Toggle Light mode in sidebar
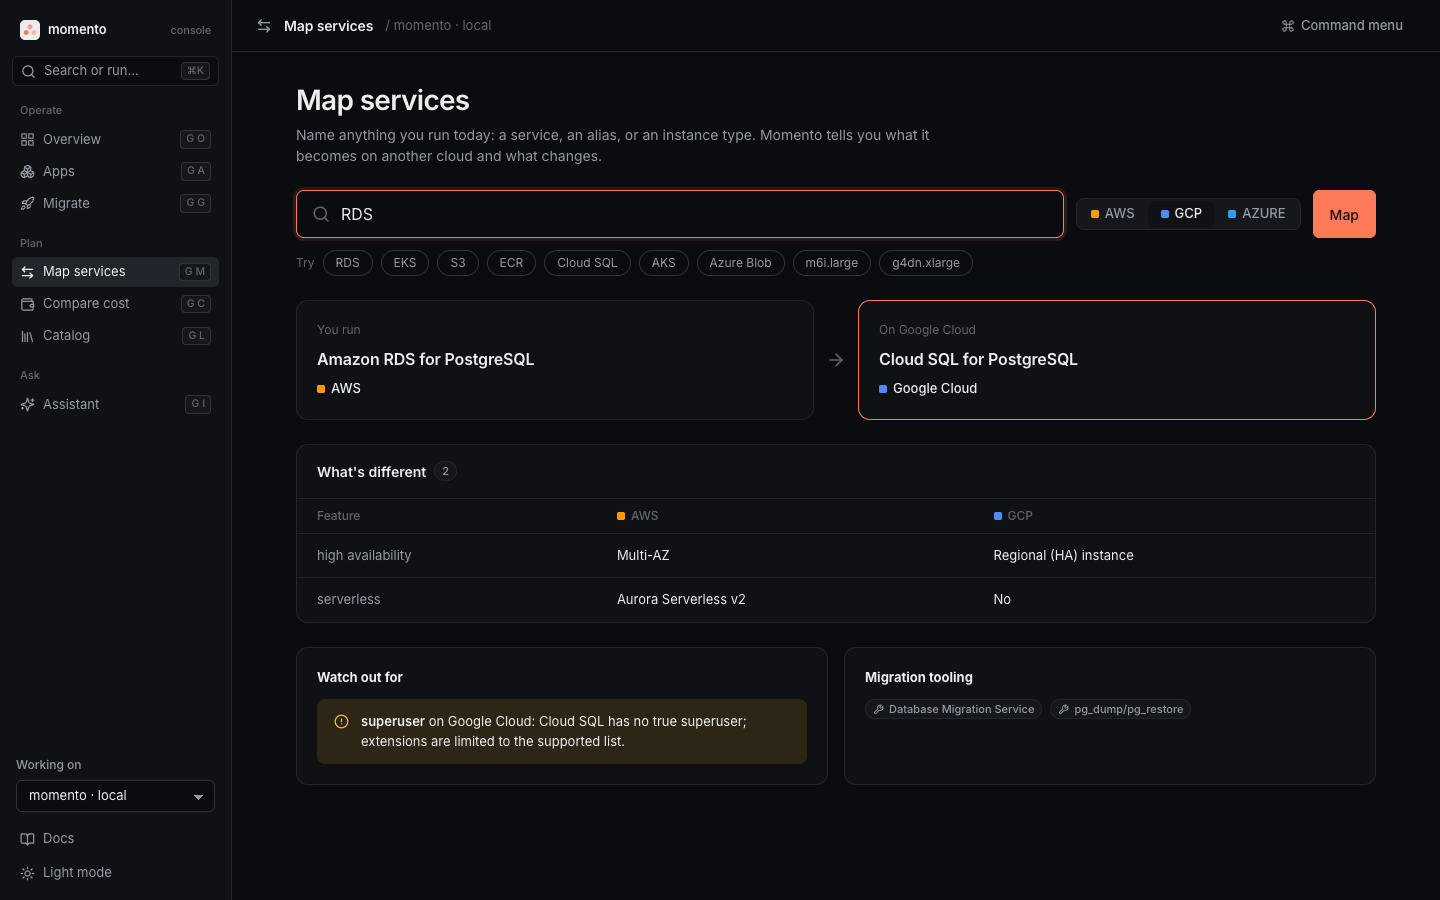Image resolution: width=1440 pixels, height=900 pixels. 116,873
